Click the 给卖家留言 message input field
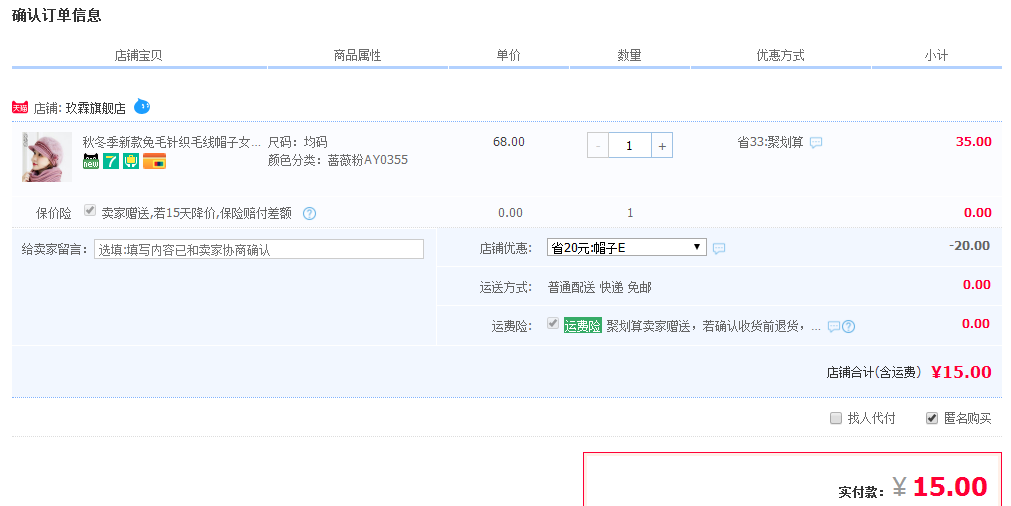Image resolution: width=1011 pixels, height=506 pixels. [x=259, y=249]
